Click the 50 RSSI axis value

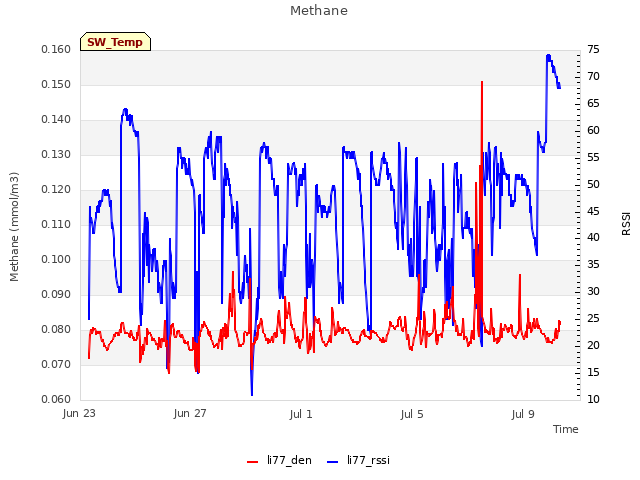tap(593, 184)
